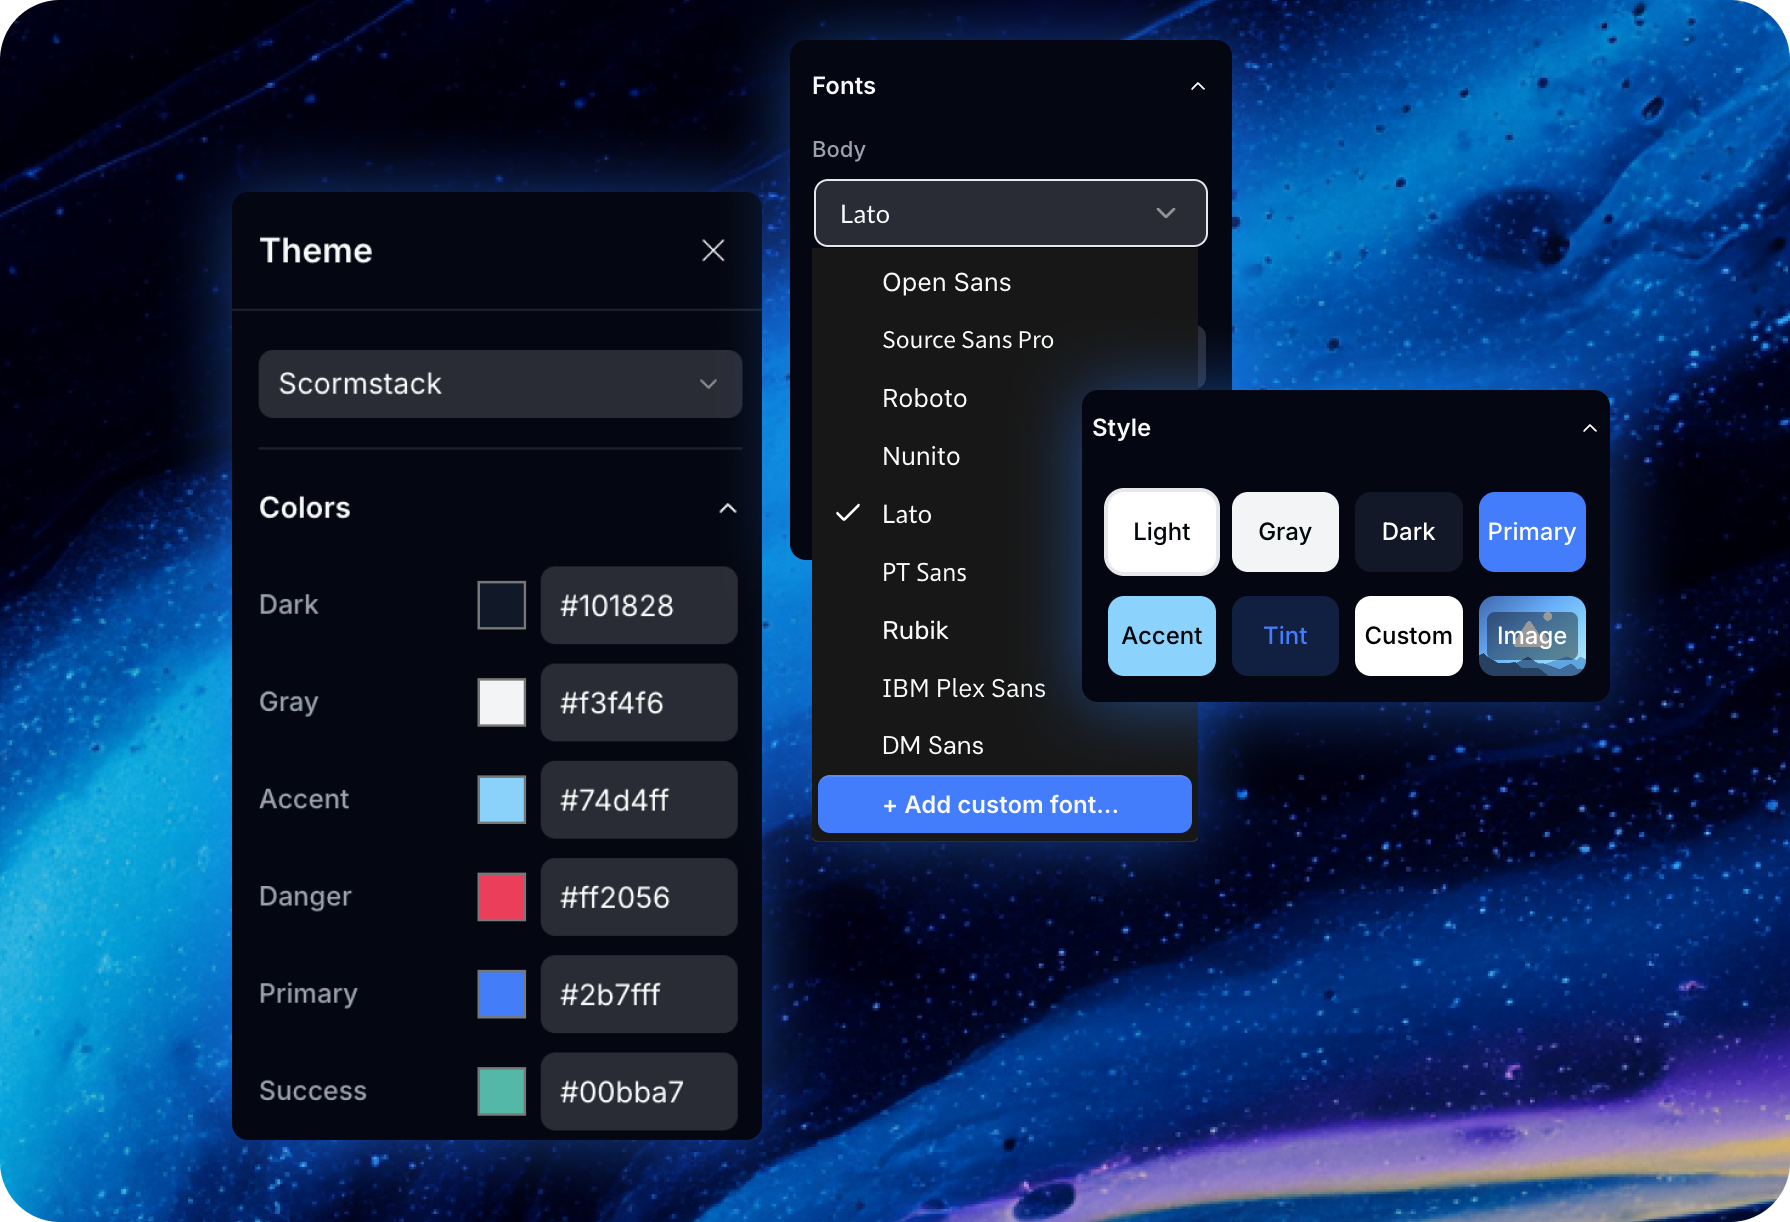Click the Primary hex field #2b7fff
This screenshot has width=1790, height=1222.
point(638,995)
